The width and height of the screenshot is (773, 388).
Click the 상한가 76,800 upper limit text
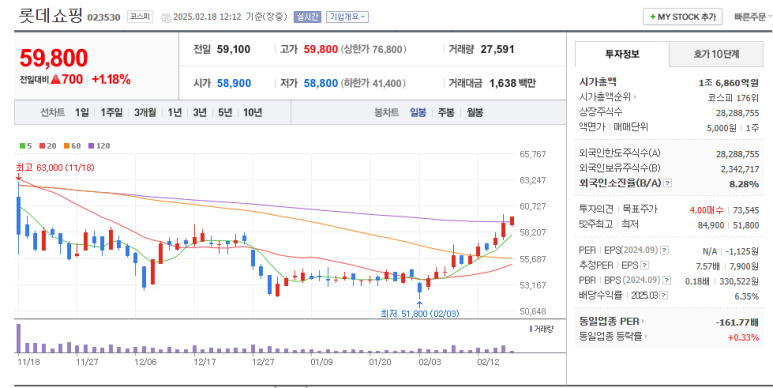[373, 49]
